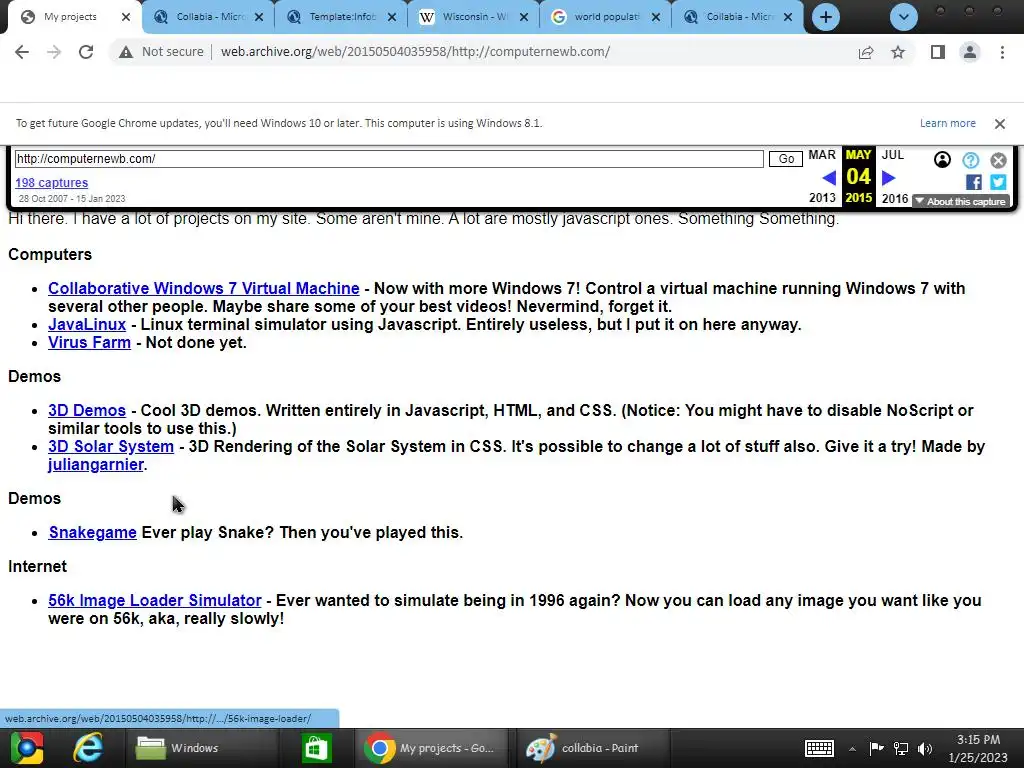Open the Wayback help question icon
Image resolution: width=1024 pixels, height=768 pixels.
(970, 160)
